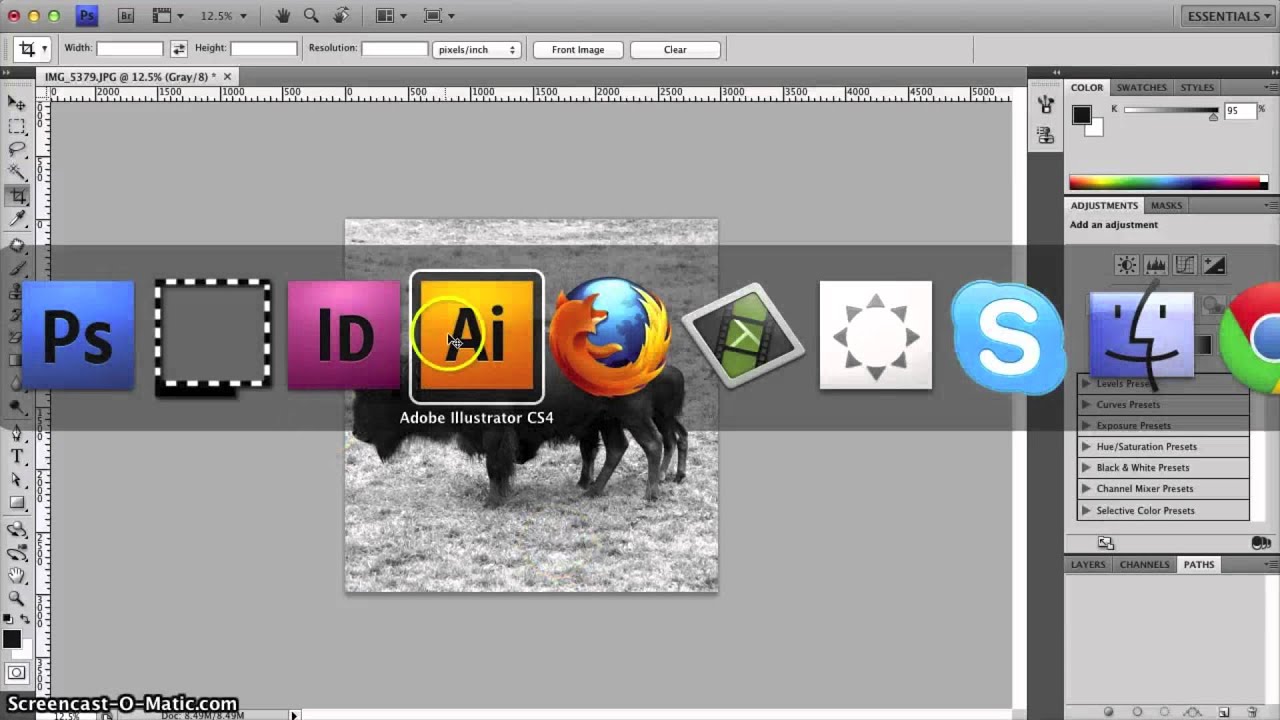Expand Selective Color Presets

pyautogui.click(x=1086, y=511)
